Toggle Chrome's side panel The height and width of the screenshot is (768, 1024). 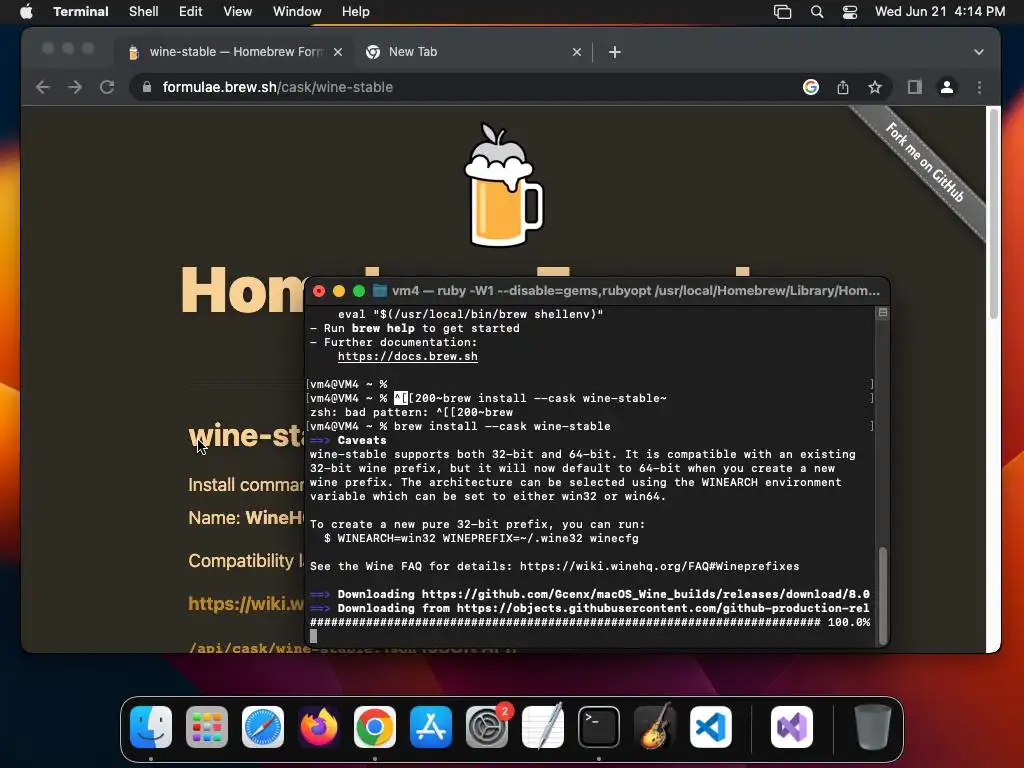tap(915, 87)
